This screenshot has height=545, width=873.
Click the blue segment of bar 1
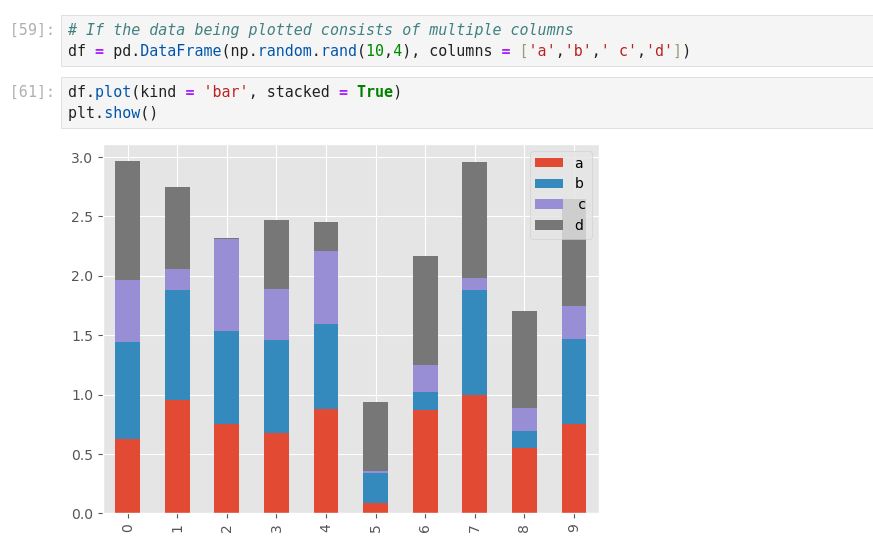click(177, 344)
